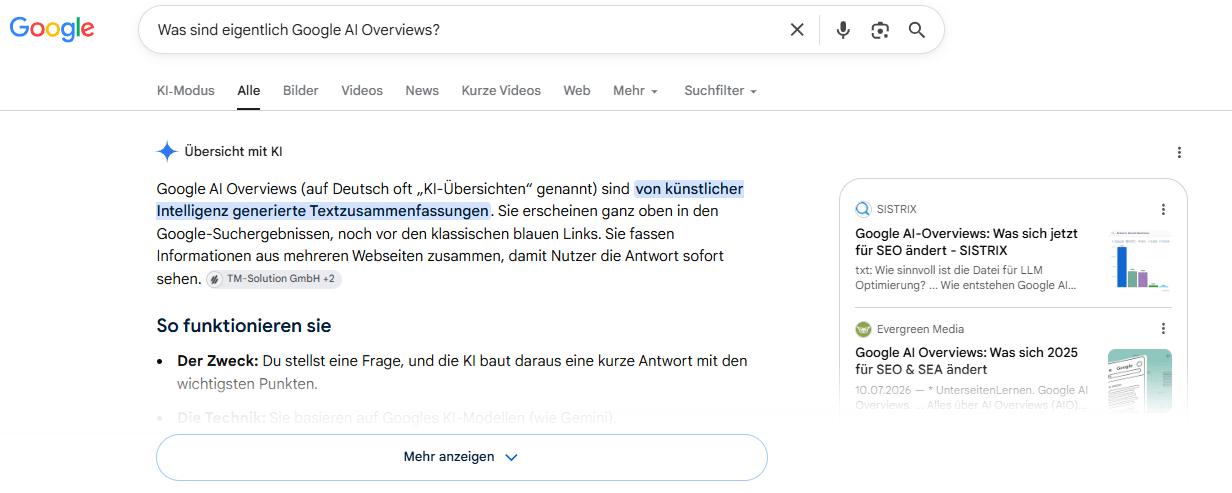Expand the Mehr dropdown
The image size is (1232, 493).
(x=636, y=90)
